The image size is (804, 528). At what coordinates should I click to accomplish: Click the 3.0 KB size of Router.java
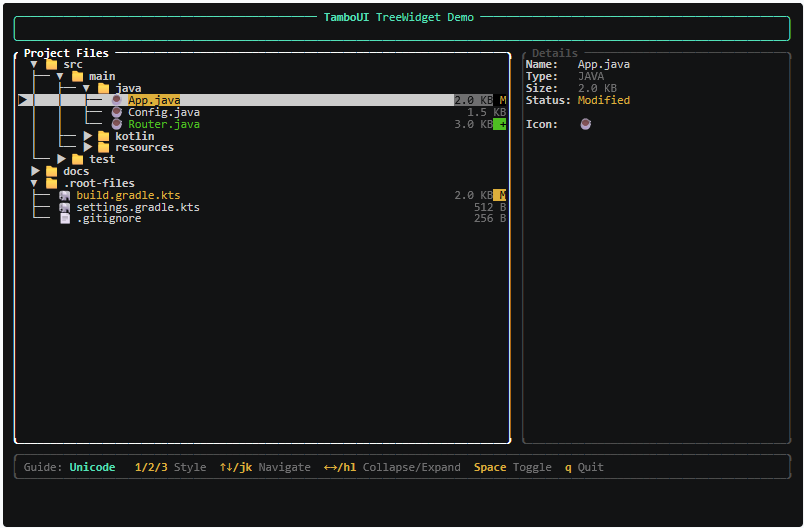473,124
